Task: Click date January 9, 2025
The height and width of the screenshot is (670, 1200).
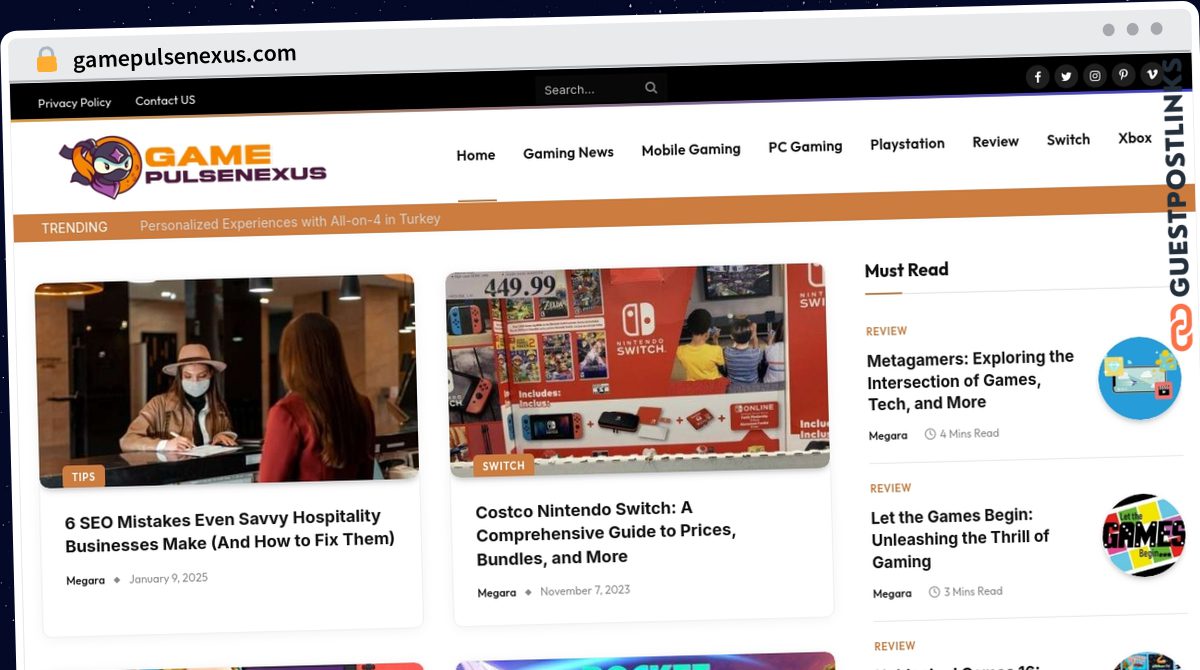Action: point(168,578)
